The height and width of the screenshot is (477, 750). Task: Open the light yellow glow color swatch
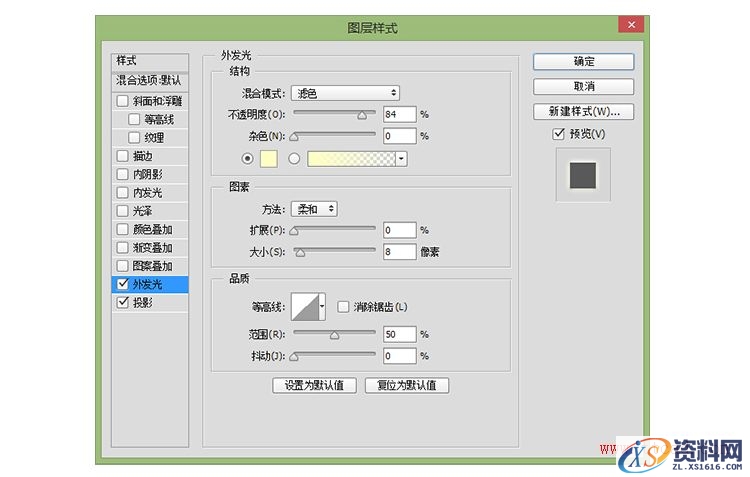click(268, 159)
